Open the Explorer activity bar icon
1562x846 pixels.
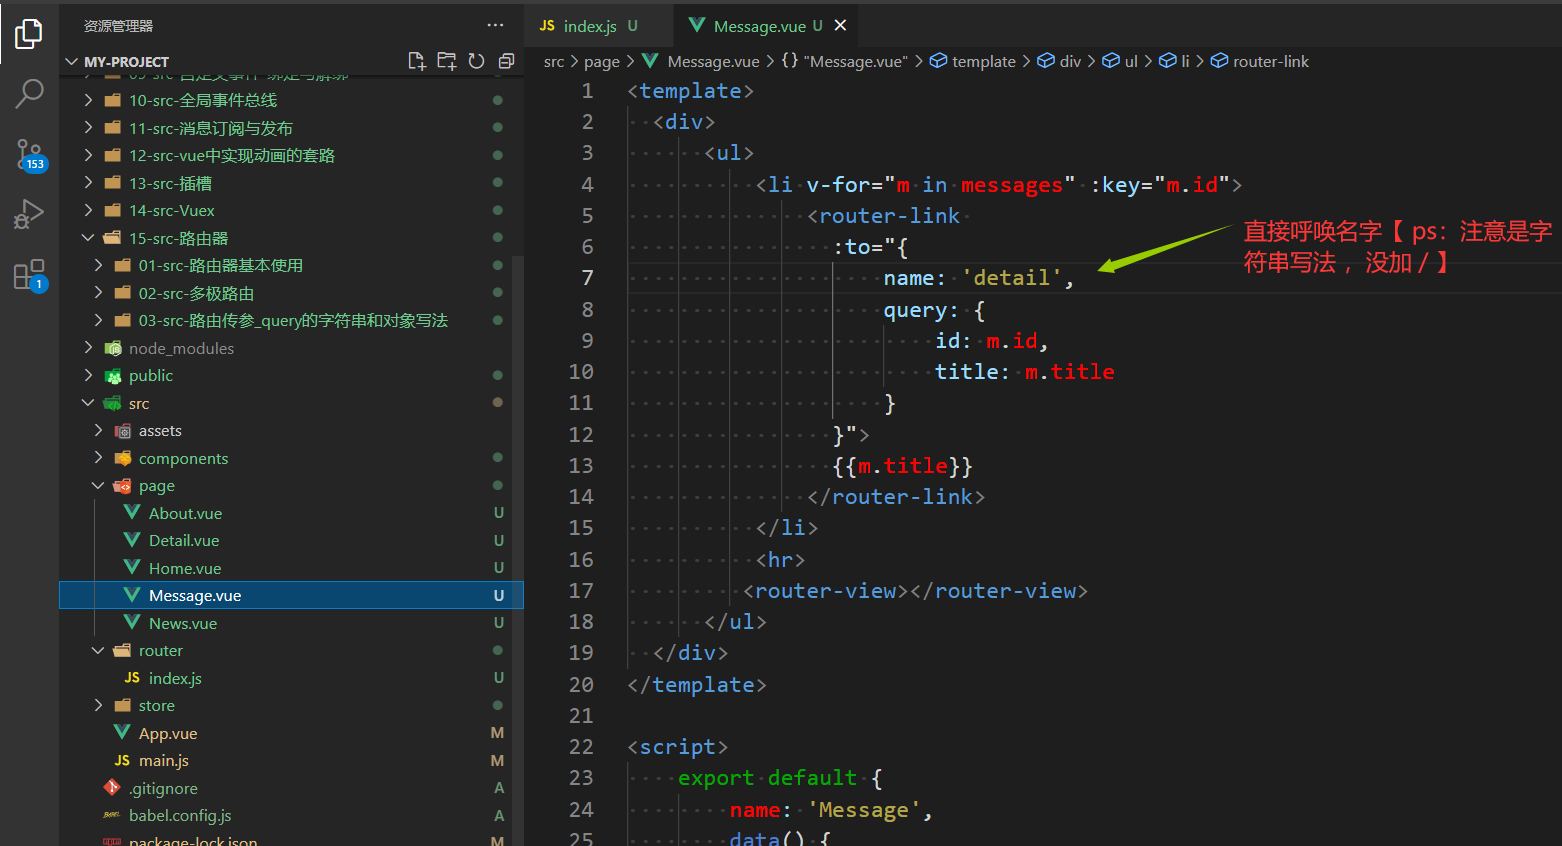[29, 34]
